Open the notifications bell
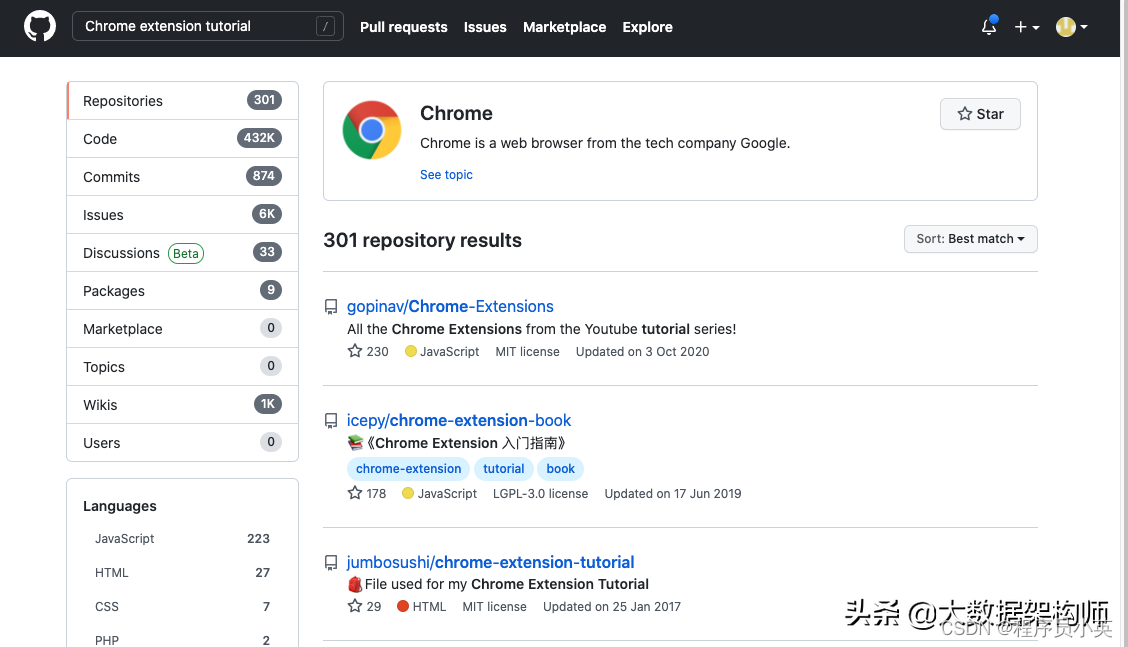 (x=989, y=27)
